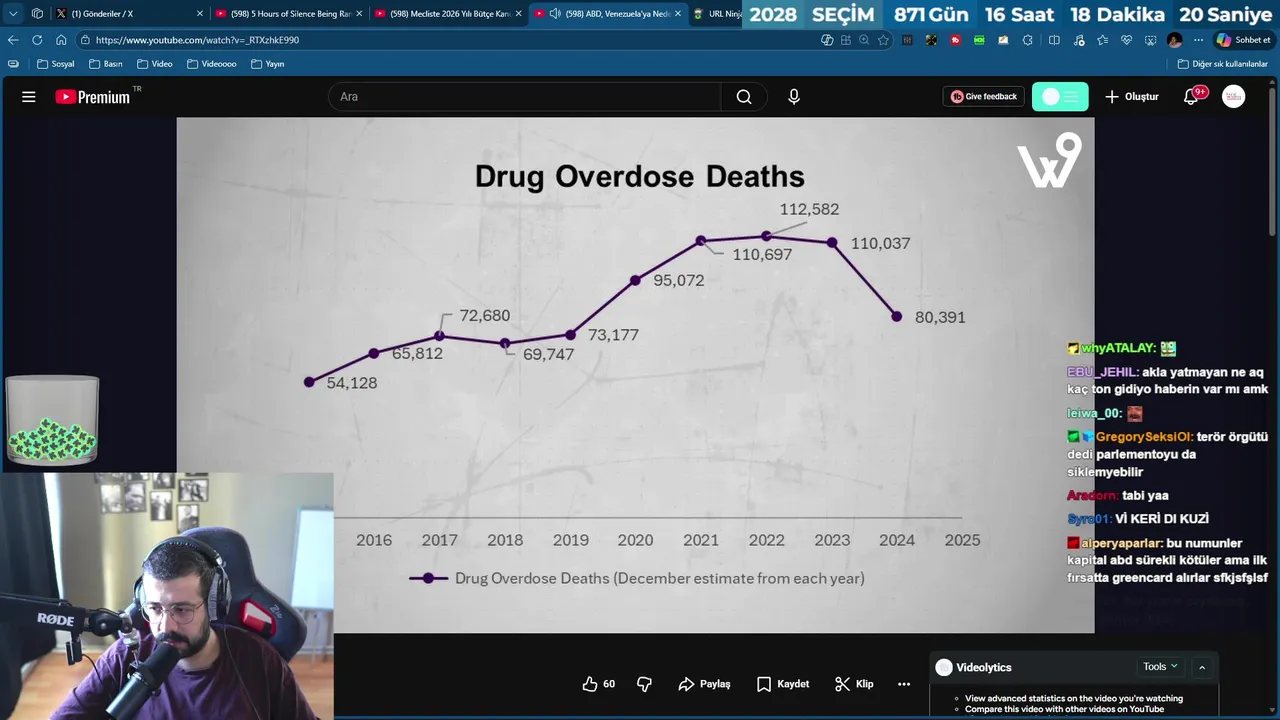Mute audio icon on the ABD Venezuela tab

tap(555, 14)
